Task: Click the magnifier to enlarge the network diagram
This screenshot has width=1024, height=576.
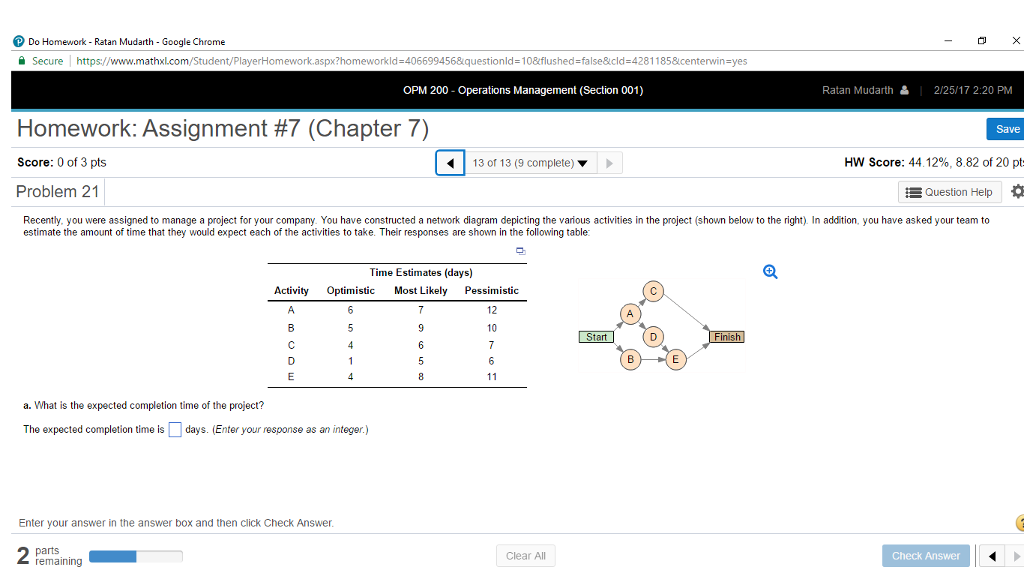Action: (768, 271)
